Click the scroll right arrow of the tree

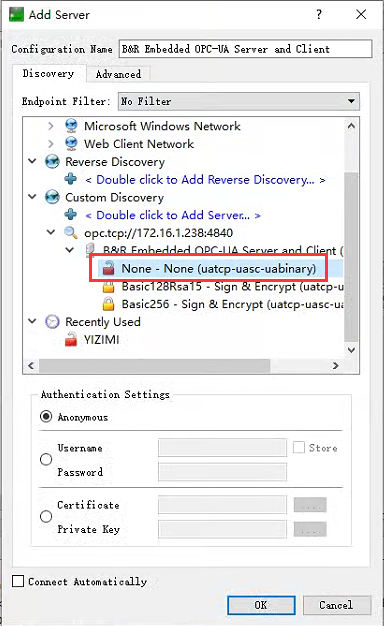tap(336, 365)
